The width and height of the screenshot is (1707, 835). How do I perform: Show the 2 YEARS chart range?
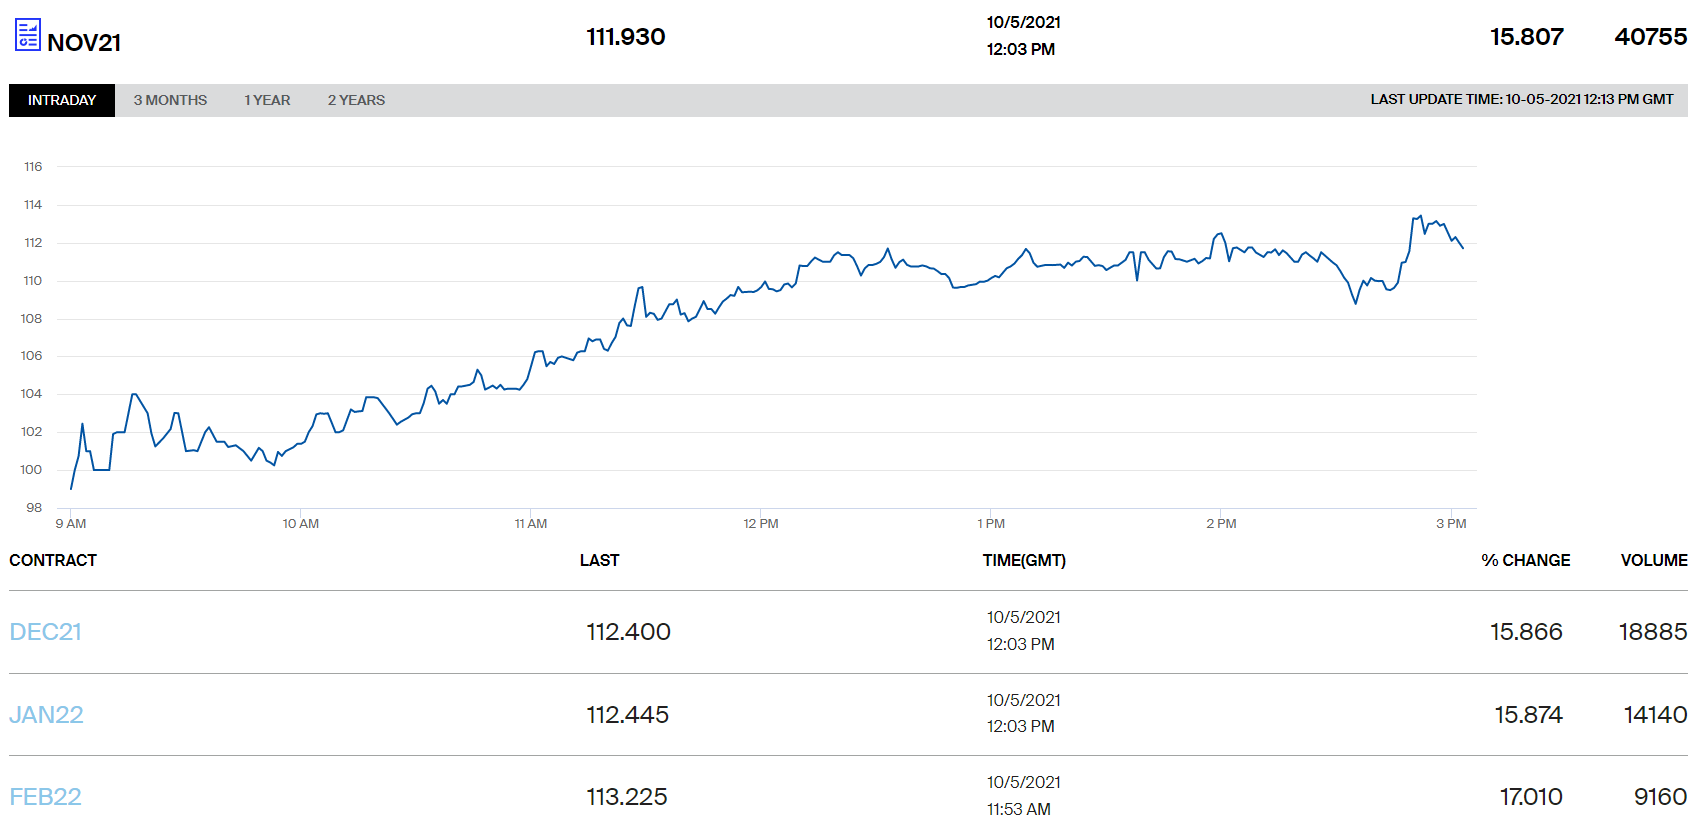(x=356, y=100)
